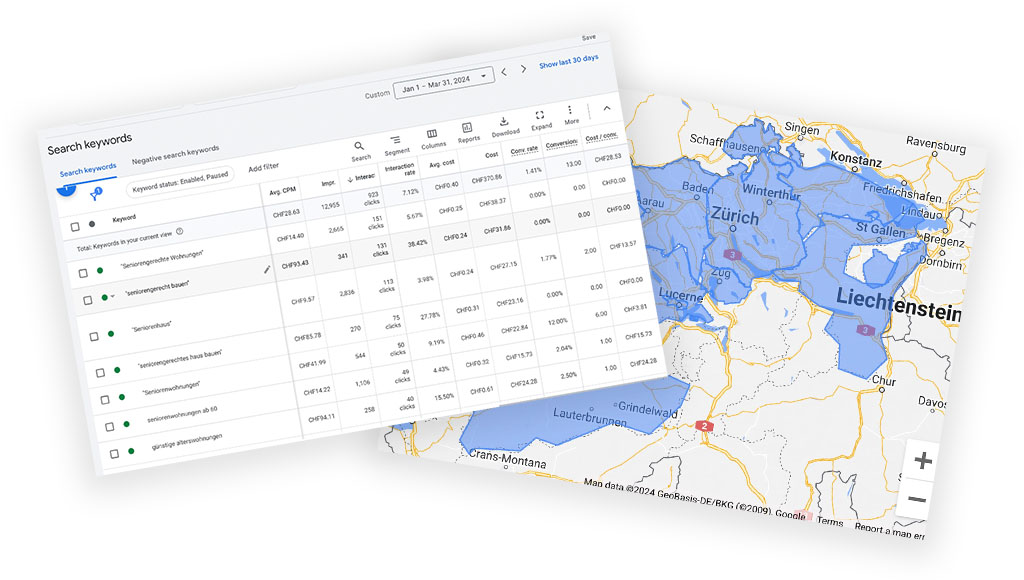Click the Impr. column header
Viewport: 1024px width, 580px height.
(328, 183)
